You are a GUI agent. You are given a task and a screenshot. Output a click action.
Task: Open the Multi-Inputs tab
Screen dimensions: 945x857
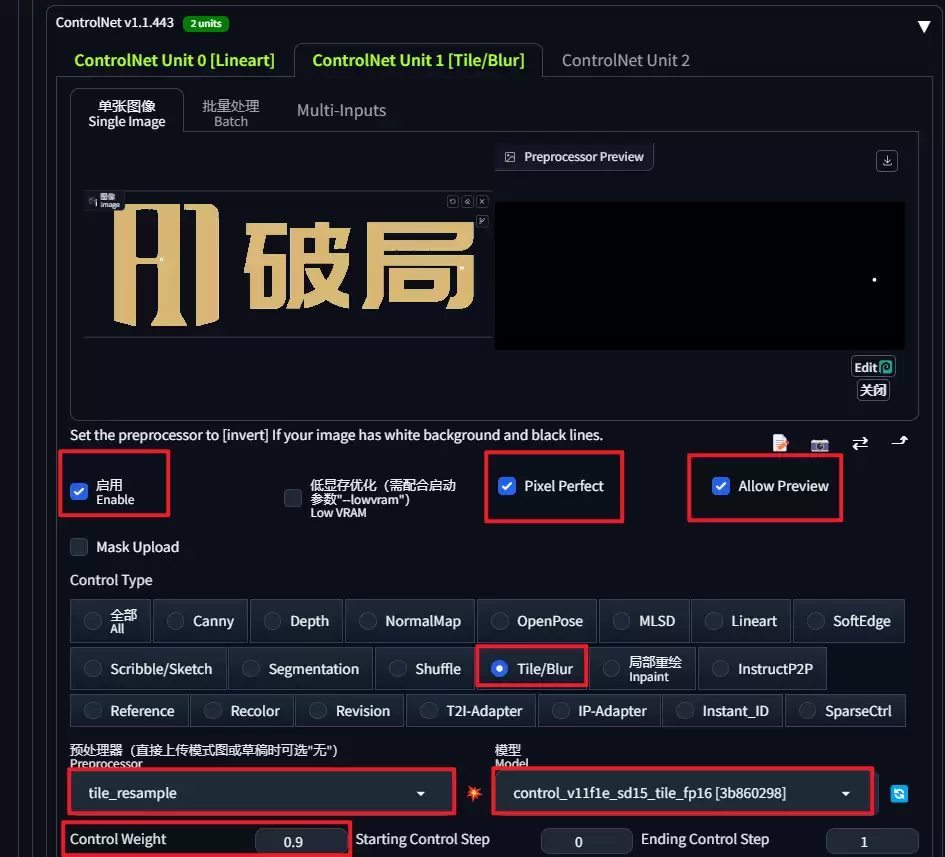coord(341,110)
